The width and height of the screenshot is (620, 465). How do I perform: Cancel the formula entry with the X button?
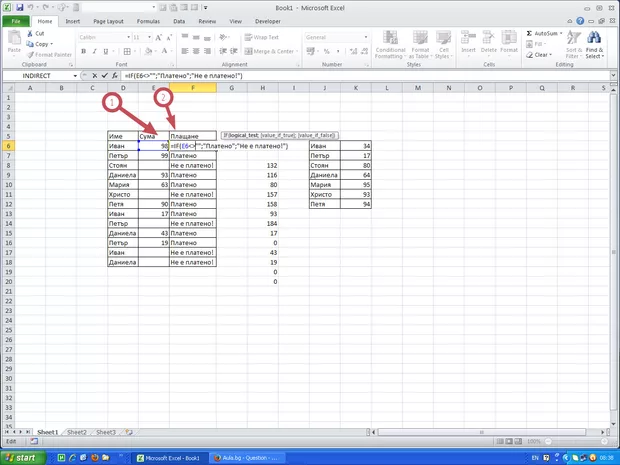[93, 76]
